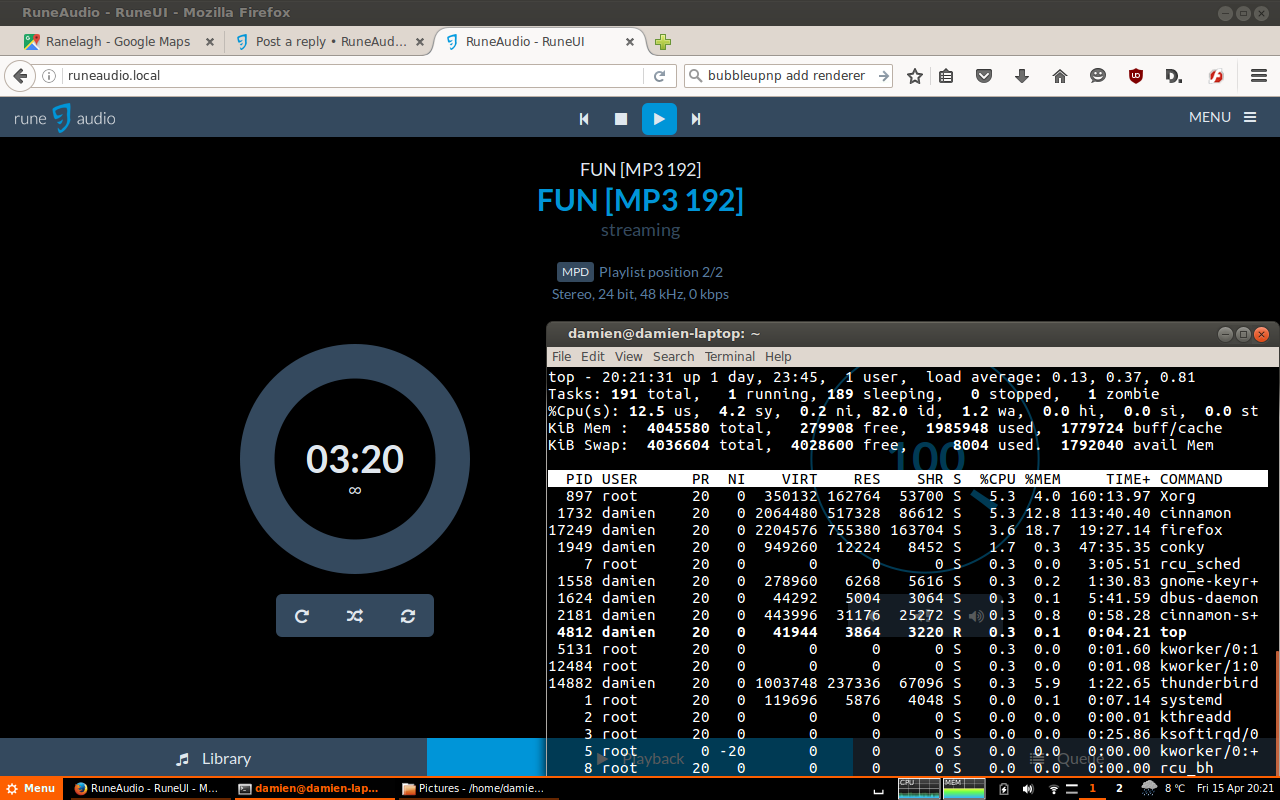Open the Cinnamon Menu button
The width and height of the screenshot is (1280, 800).
[x=30, y=788]
